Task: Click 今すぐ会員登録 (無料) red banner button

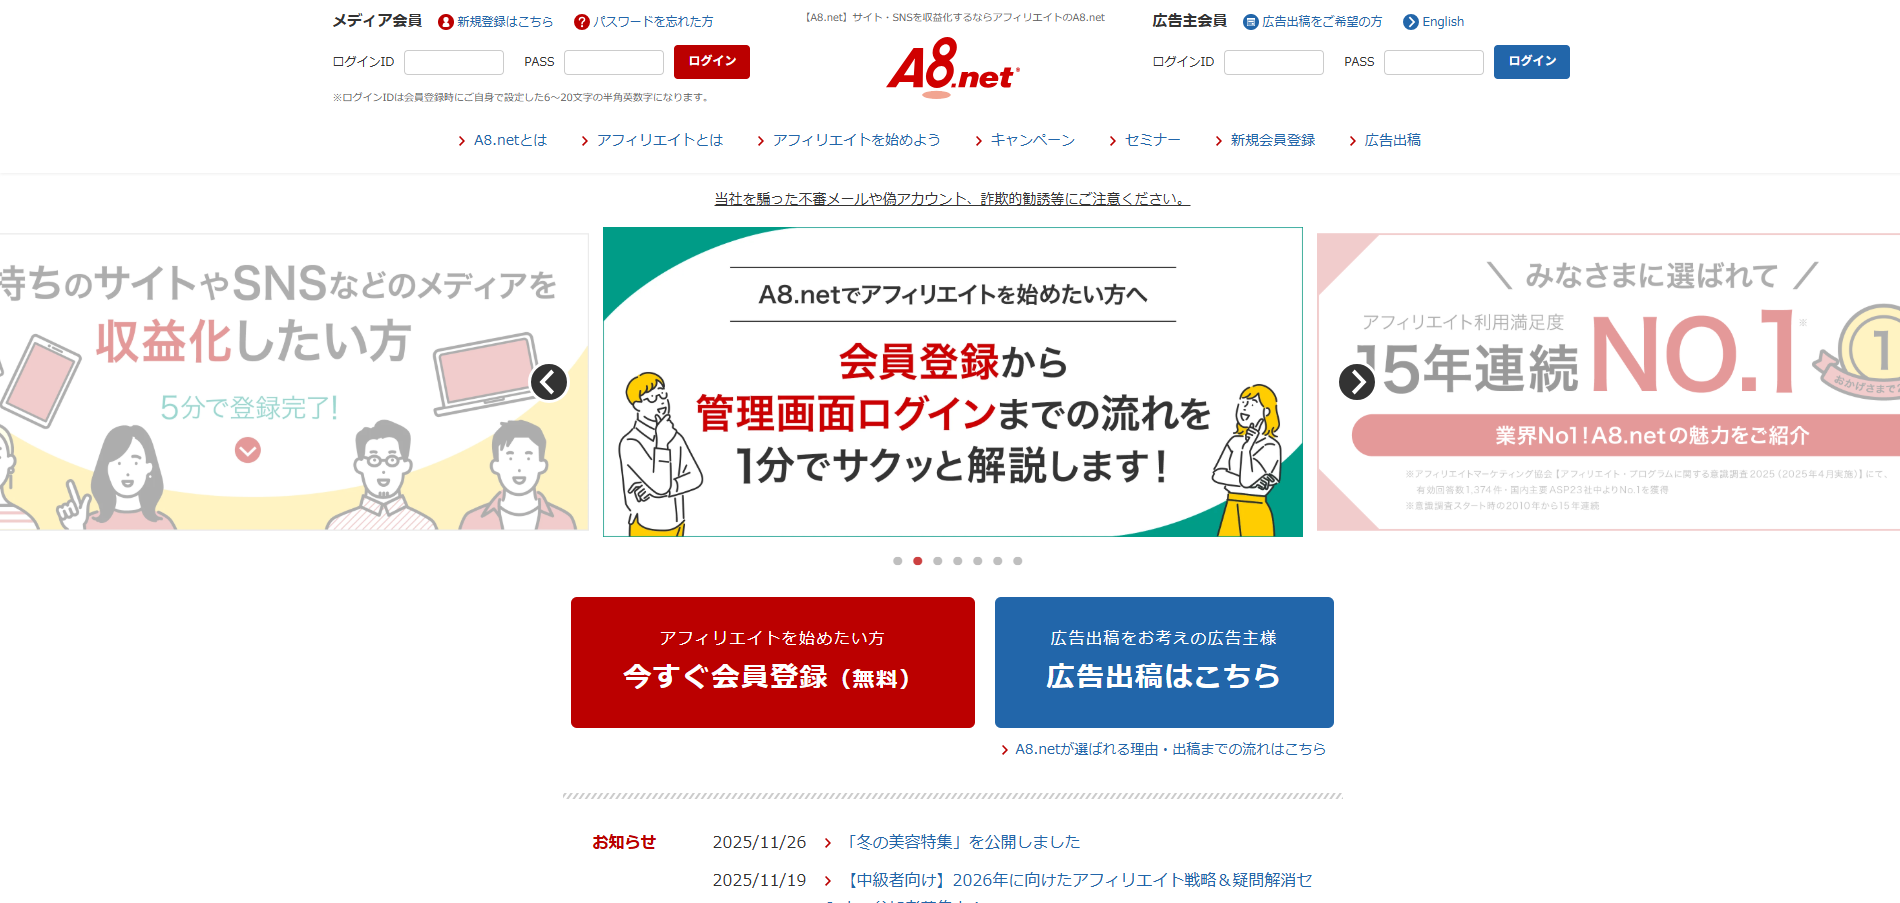Action: (773, 662)
